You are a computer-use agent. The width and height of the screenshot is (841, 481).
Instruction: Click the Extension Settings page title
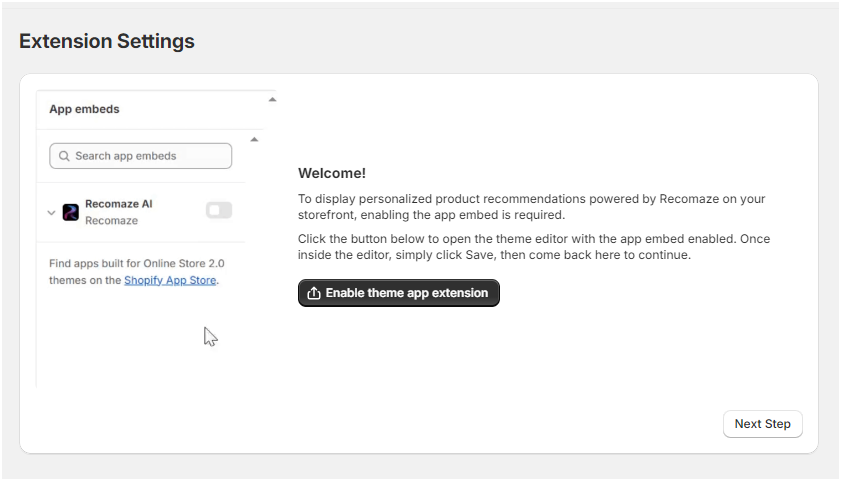click(x=107, y=41)
